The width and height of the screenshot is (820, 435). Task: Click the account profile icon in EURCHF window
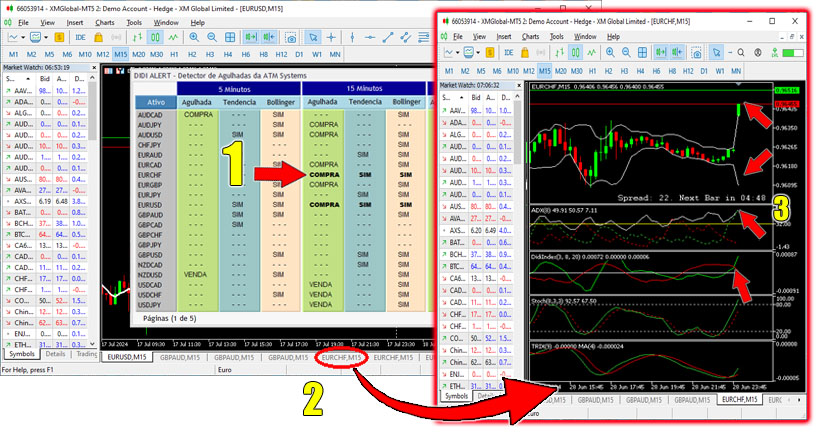coord(758,52)
